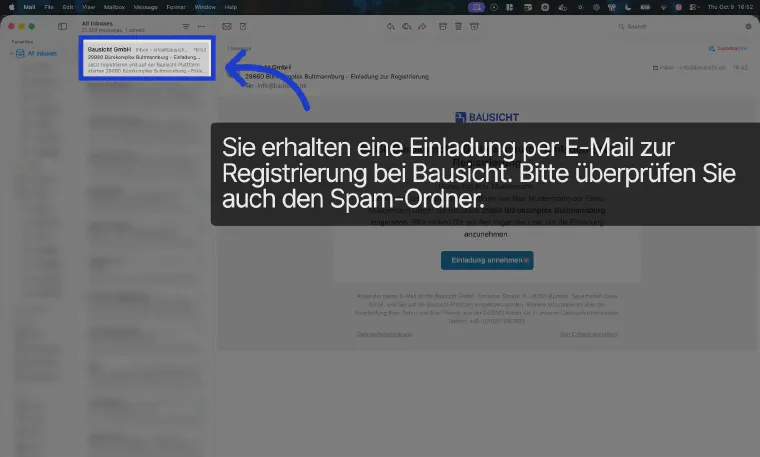Select the Bausicht GmbH email in the list
760x457 pixels.
[147, 58]
